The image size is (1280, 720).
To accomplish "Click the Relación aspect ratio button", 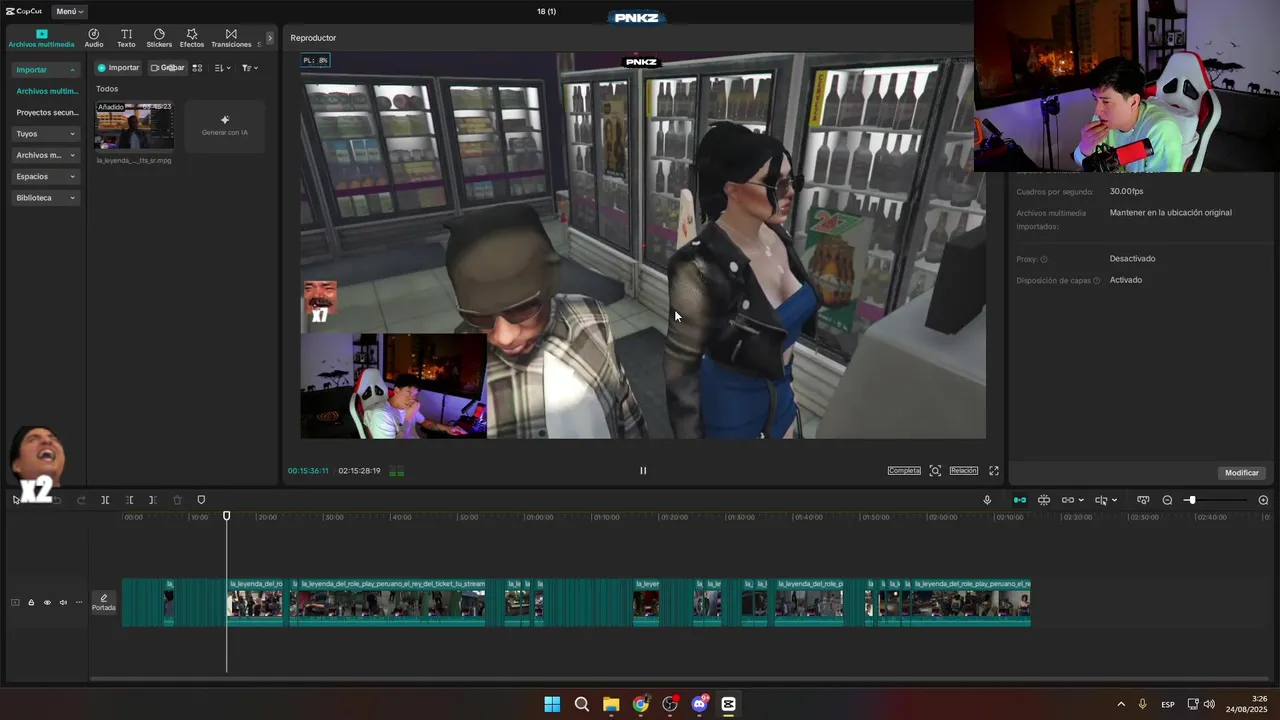I will [x=964, y=471].
